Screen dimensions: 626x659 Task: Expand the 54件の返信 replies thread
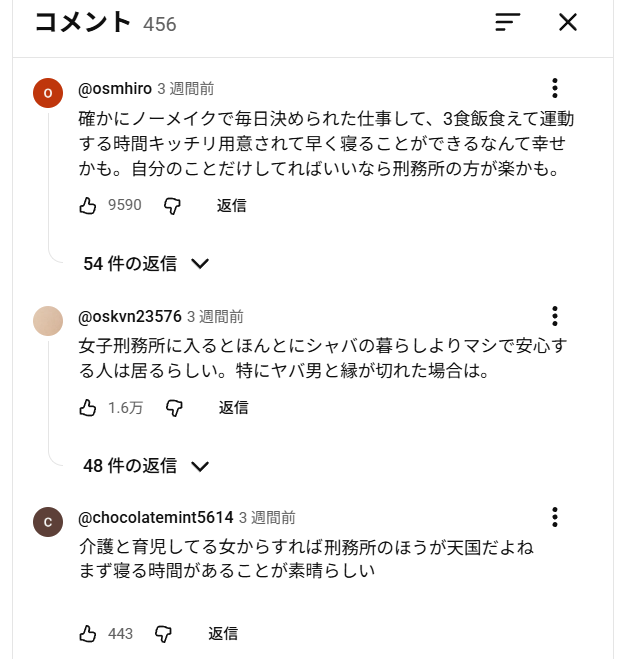(x=146, y=264)
